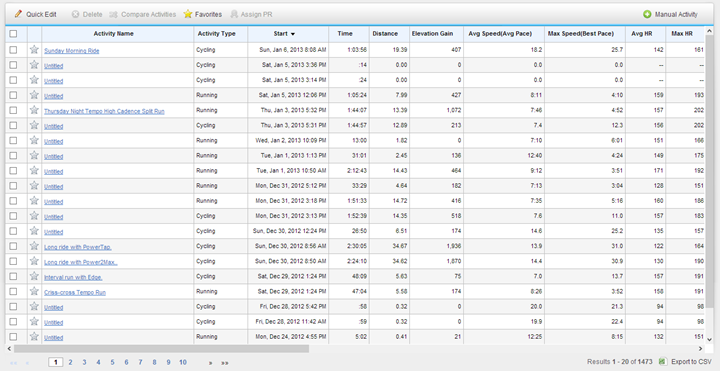Image resolution: width=720 pixels, height=371 pixels.
Task: Select checkbox for Long ride with Power2Max
Action: click(x=13, y=261)
